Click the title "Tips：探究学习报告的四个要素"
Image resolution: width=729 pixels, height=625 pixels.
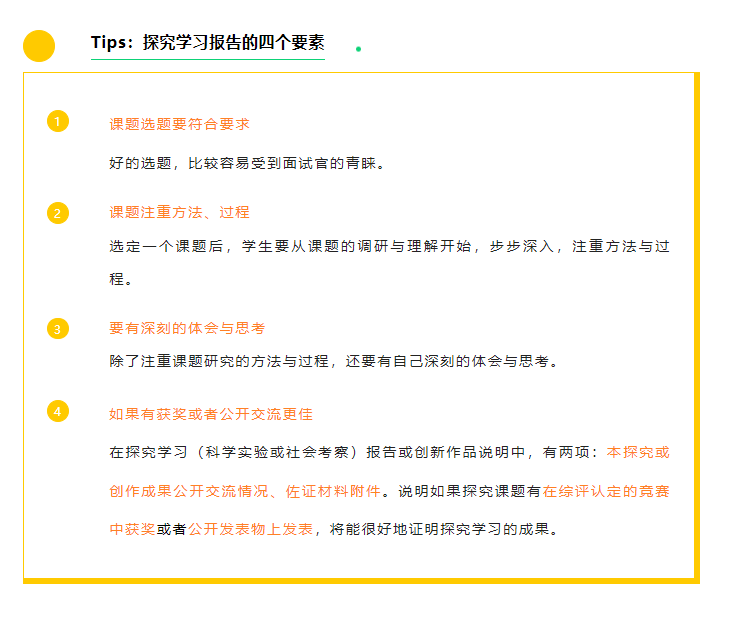point(207,43)
